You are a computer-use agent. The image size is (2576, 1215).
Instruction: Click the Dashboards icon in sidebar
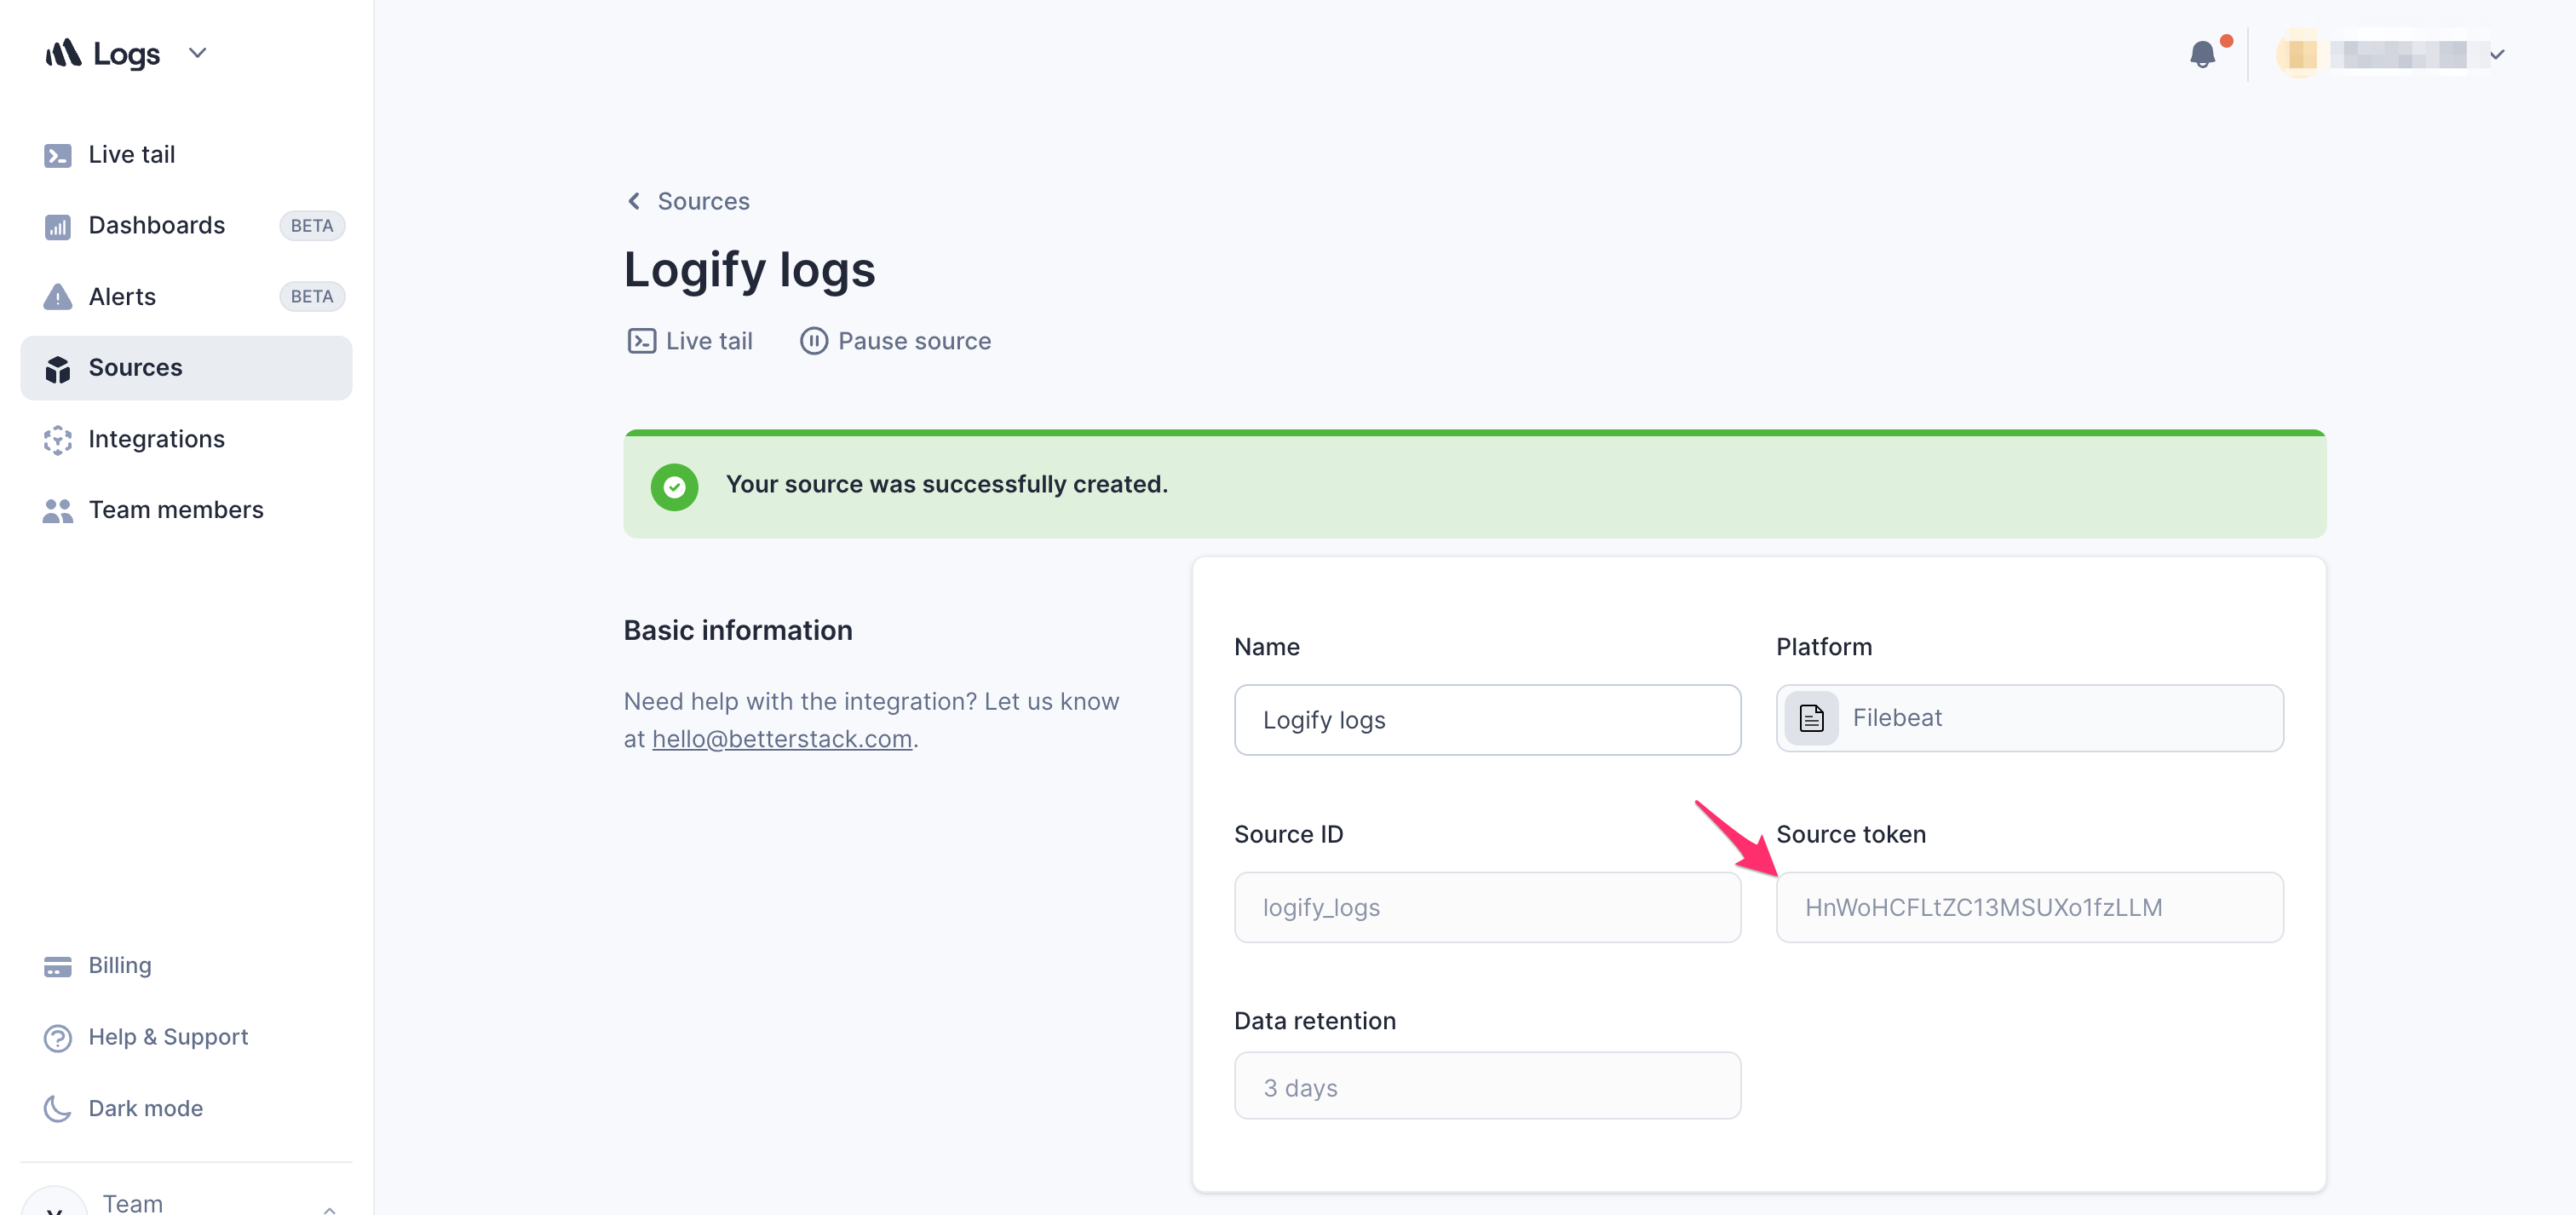pos(58,225)
